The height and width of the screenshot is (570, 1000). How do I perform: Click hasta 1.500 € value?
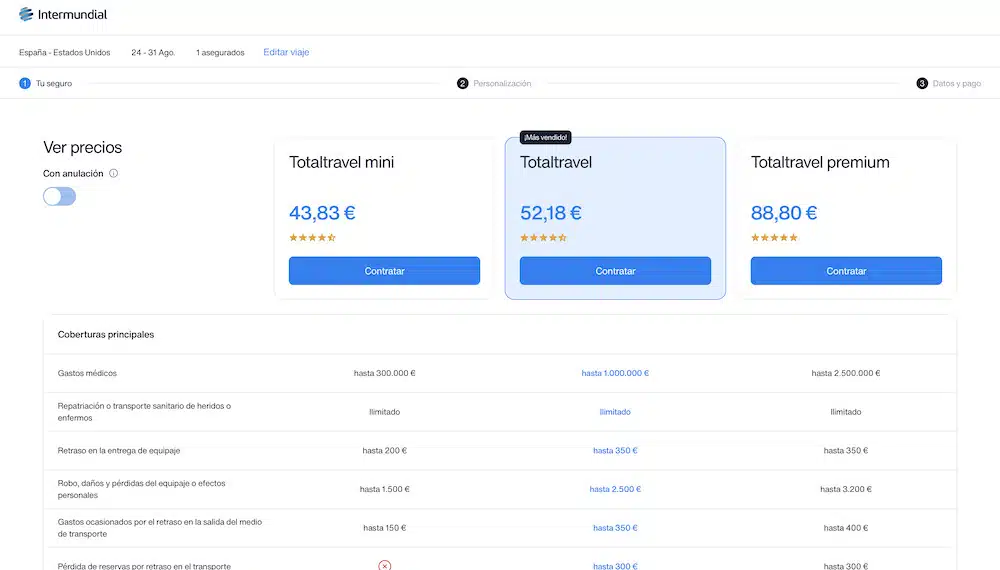[385, 489]
